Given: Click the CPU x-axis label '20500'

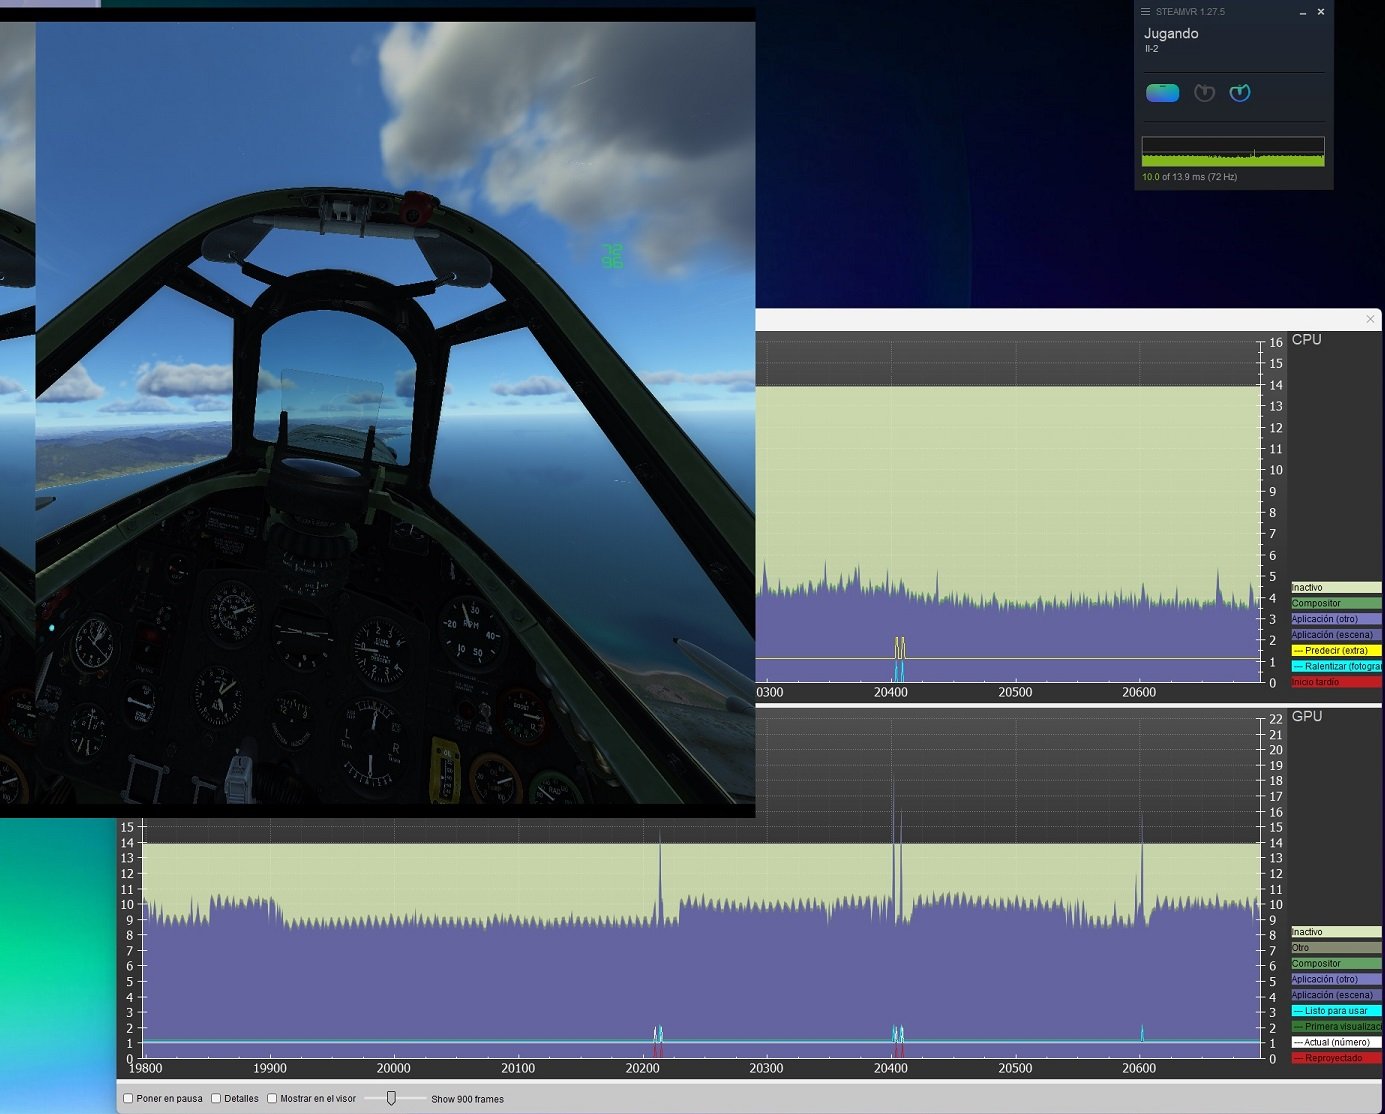Looking at the screenshot, I should tap(1015, 692).
